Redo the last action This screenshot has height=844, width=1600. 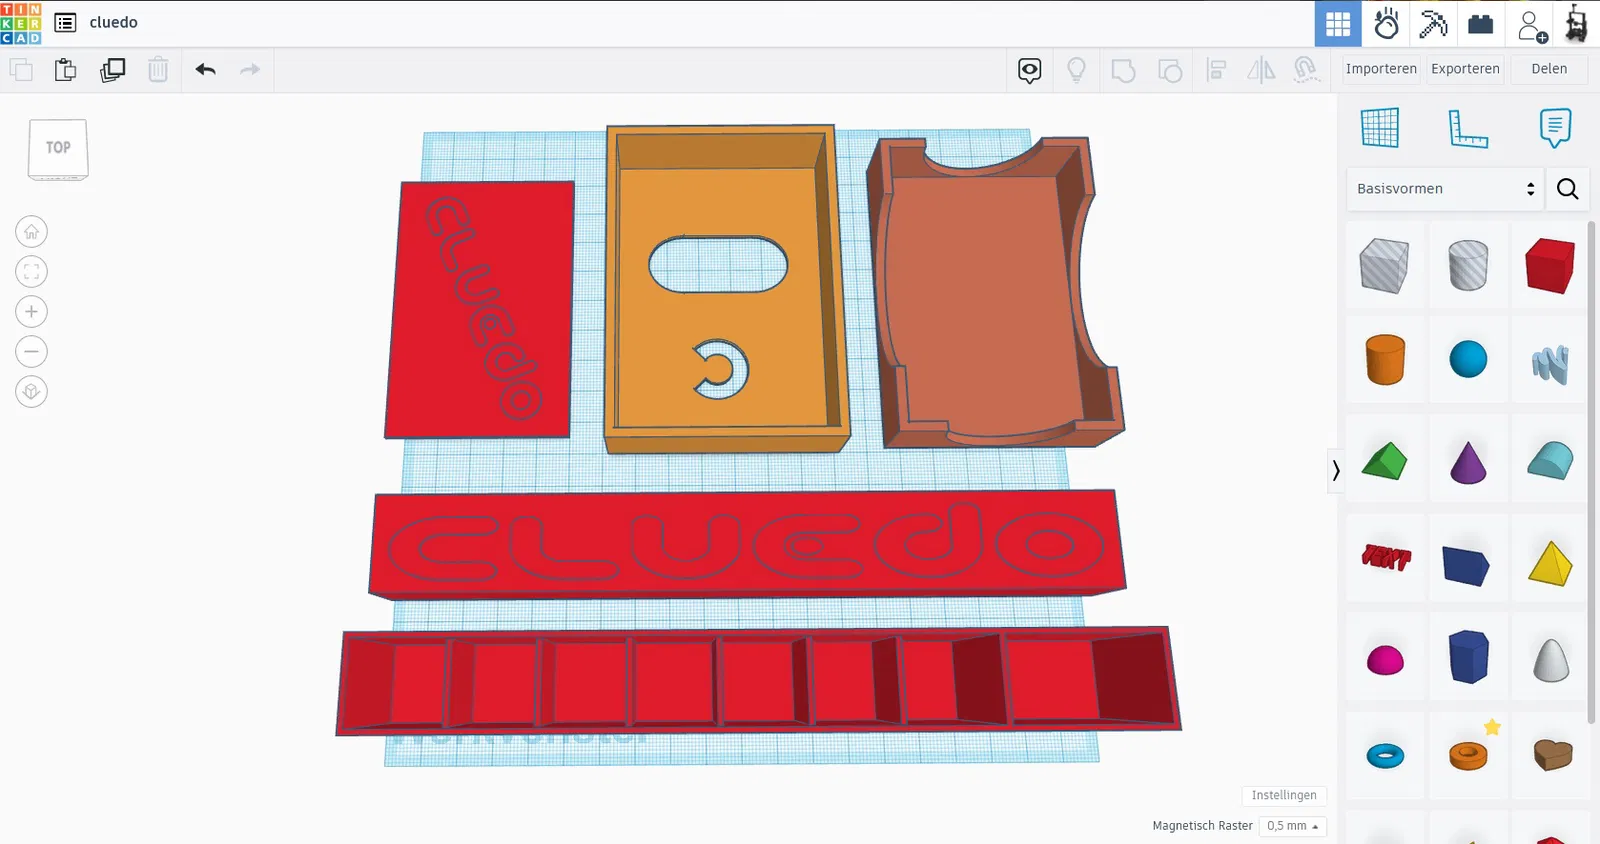(x=250, y=70)
